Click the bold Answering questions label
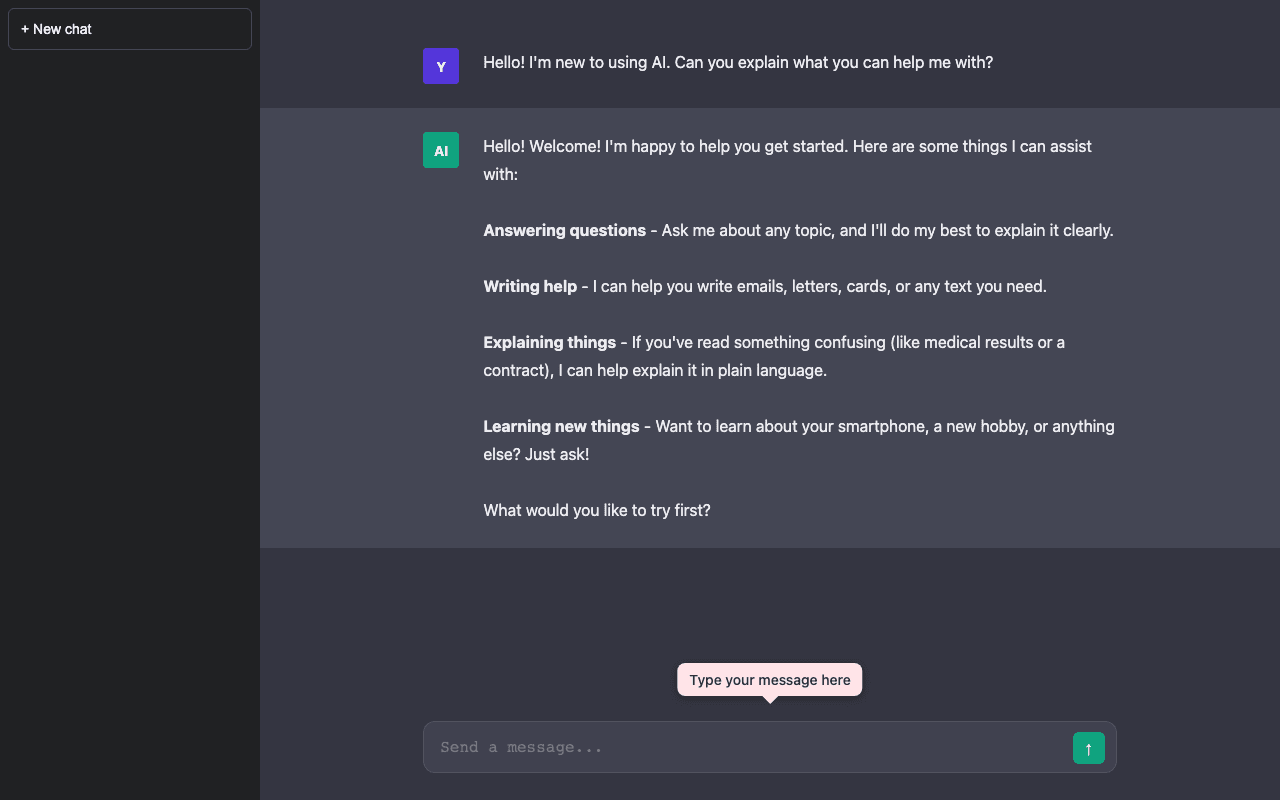1280x800 pixels. point(564,230)
